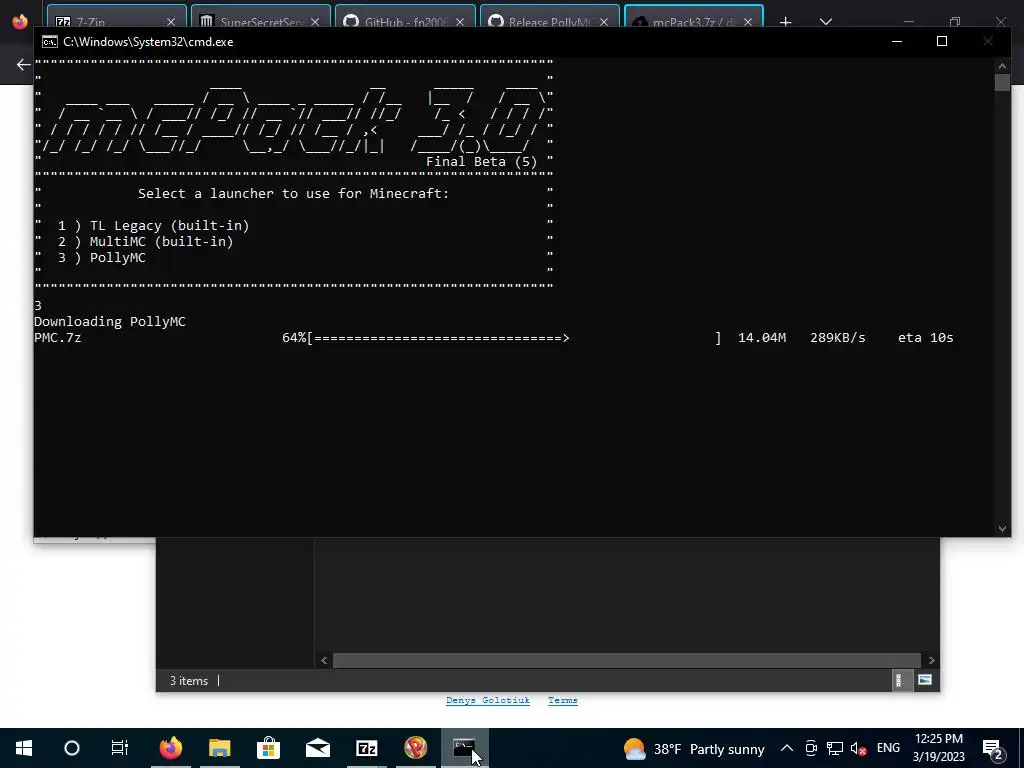Go back in the Firefox browser
Screen dimensions: 1024x768
tap(24, 65)
